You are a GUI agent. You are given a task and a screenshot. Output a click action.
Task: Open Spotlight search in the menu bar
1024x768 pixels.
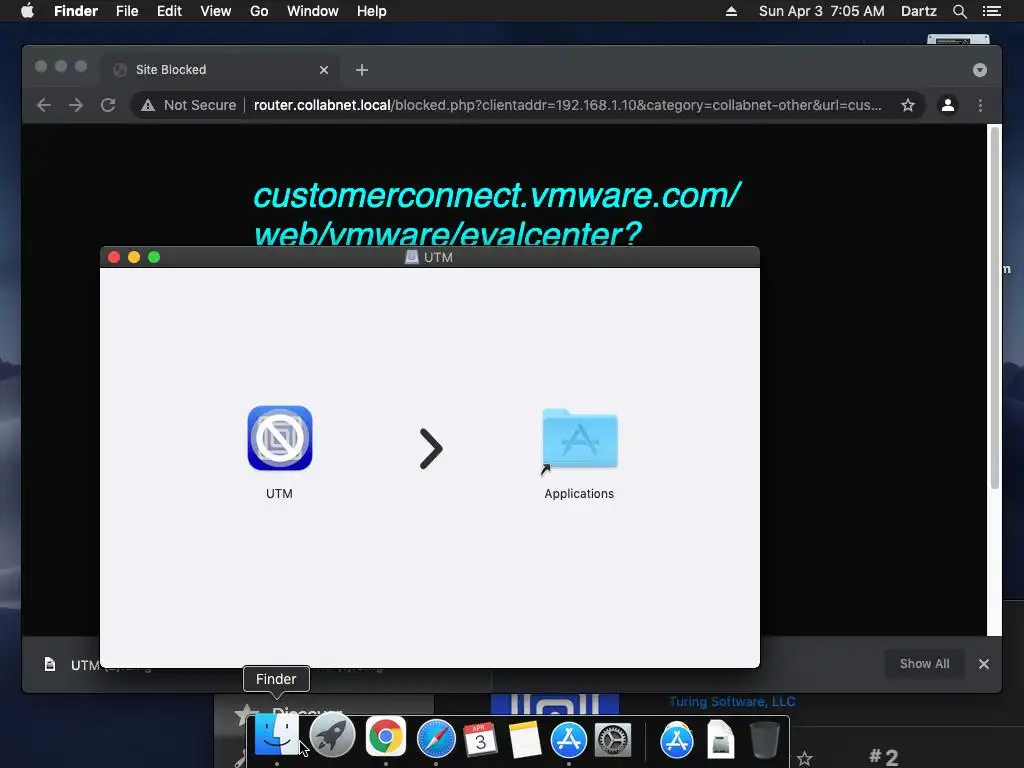click(x=959, y=11)
